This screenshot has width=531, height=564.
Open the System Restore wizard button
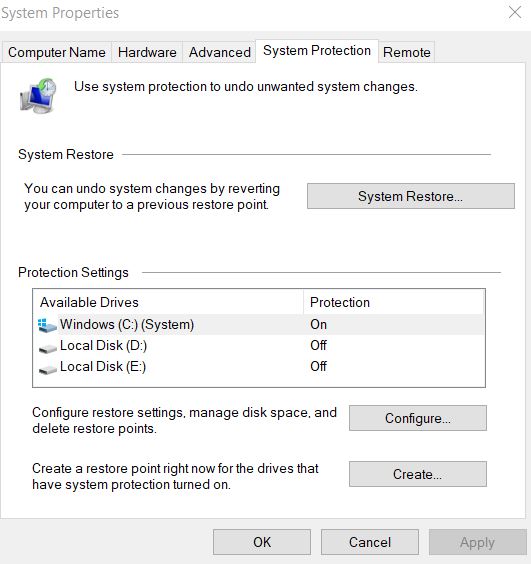tap(411, 196)
